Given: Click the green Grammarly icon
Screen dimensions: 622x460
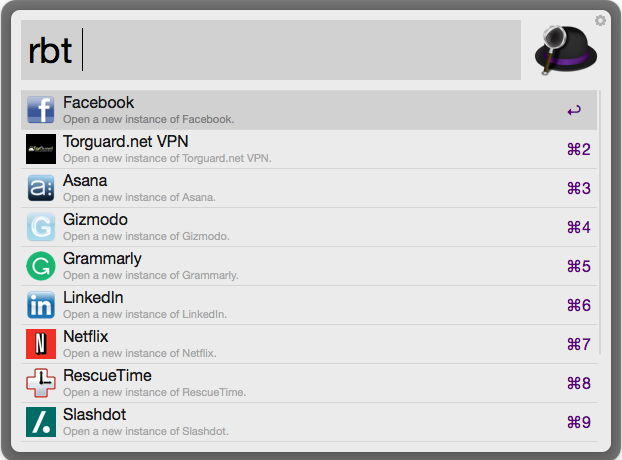Looking at the screenshot, I should tap(41, 266).
